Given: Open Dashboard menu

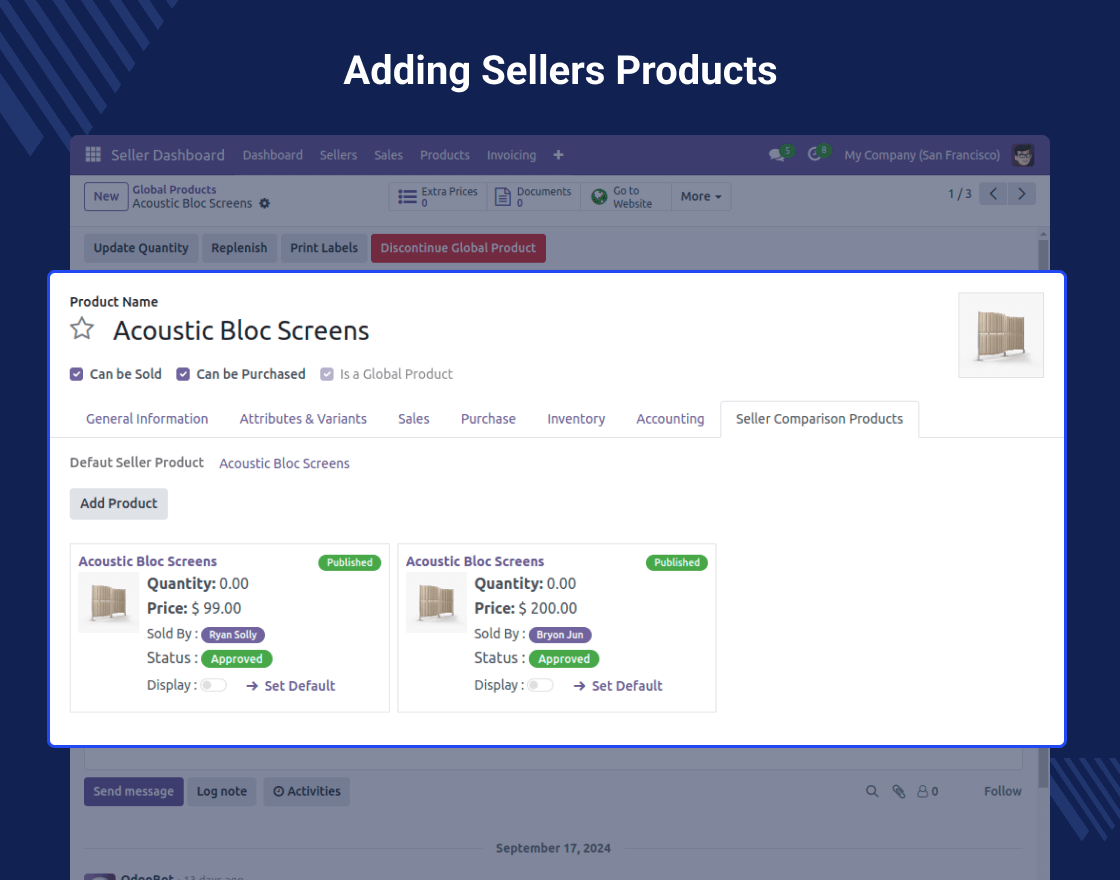Looking at the screenshot, I should coord(272,155).
